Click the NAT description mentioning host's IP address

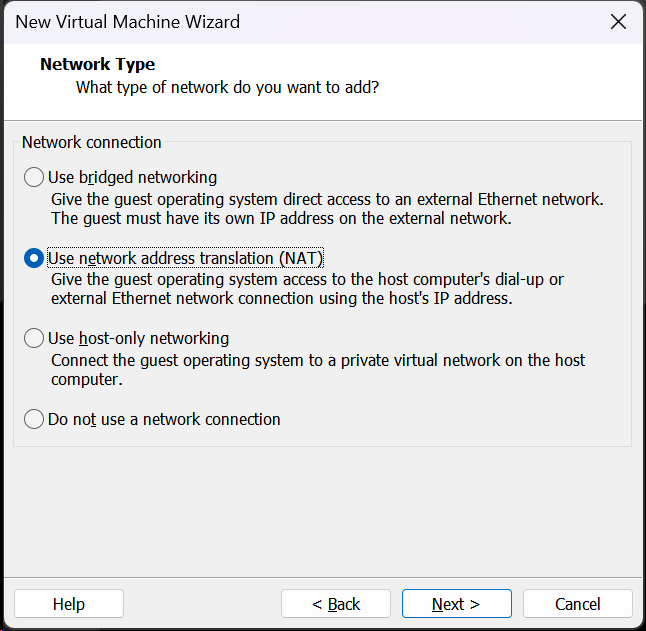pos(307,289)
